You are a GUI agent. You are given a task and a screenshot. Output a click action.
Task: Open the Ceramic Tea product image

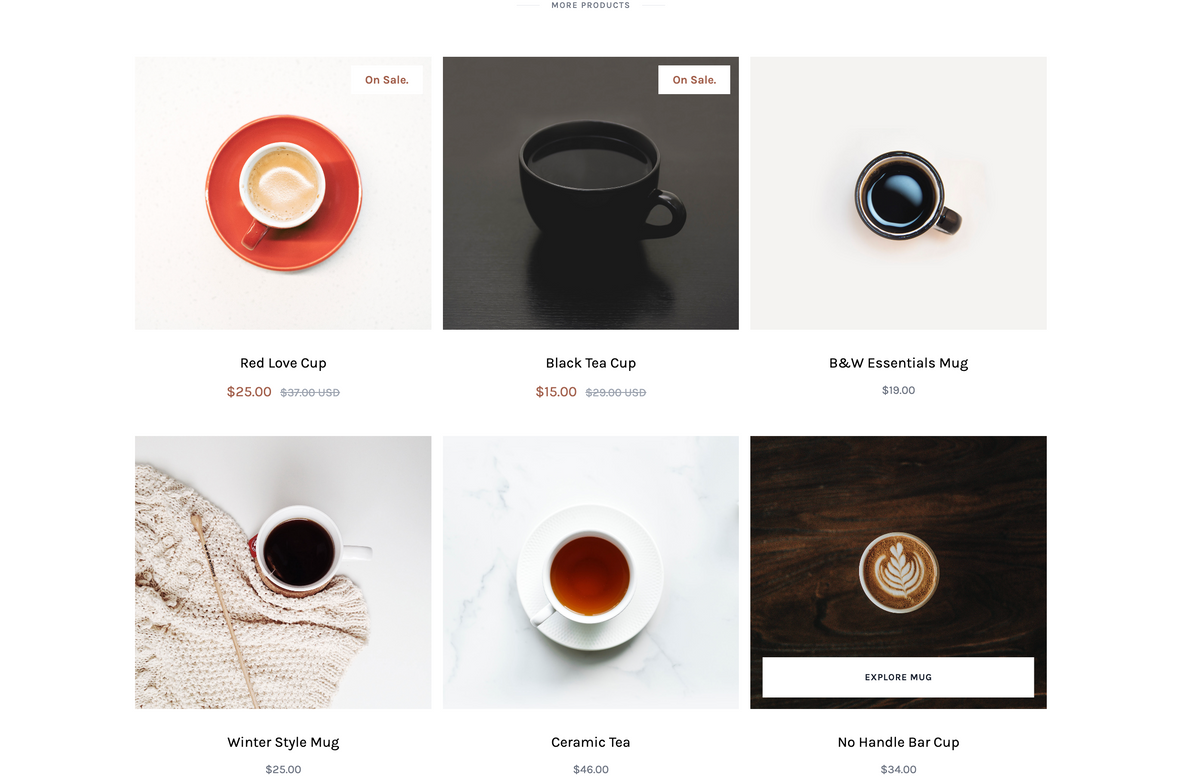[x=591, y=572]
